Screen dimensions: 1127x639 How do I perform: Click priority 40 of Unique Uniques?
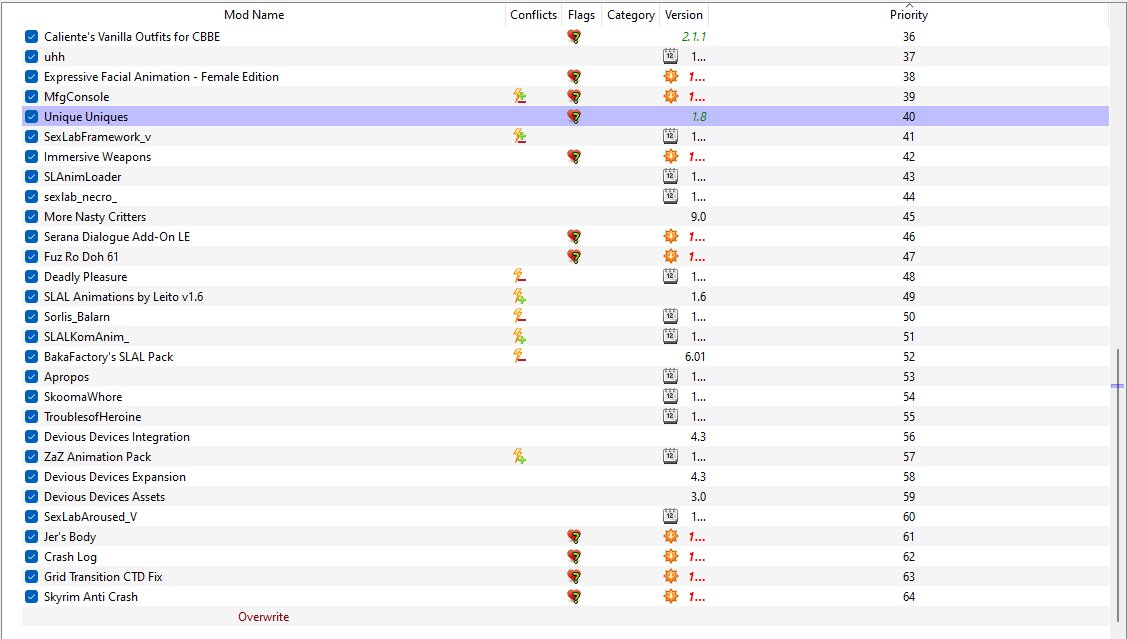(908, 116)
